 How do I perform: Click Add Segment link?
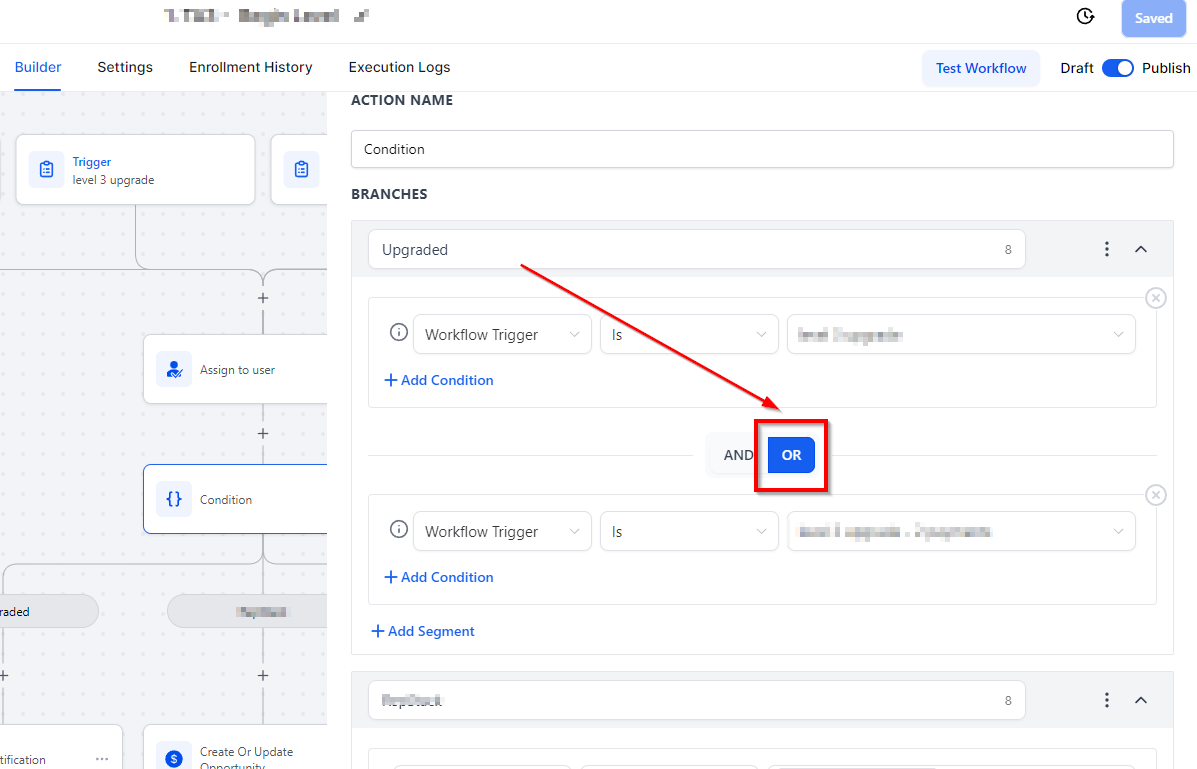click(423, 632)
